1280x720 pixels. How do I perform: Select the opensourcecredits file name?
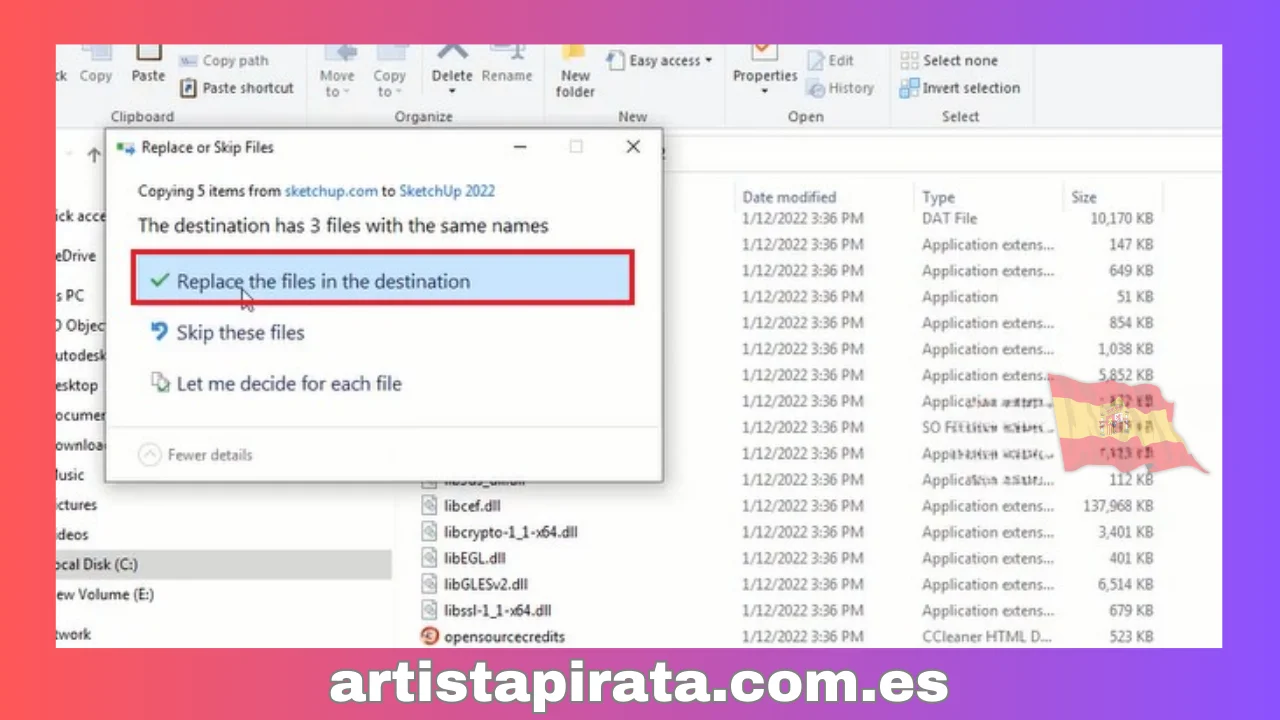point(505,636)
